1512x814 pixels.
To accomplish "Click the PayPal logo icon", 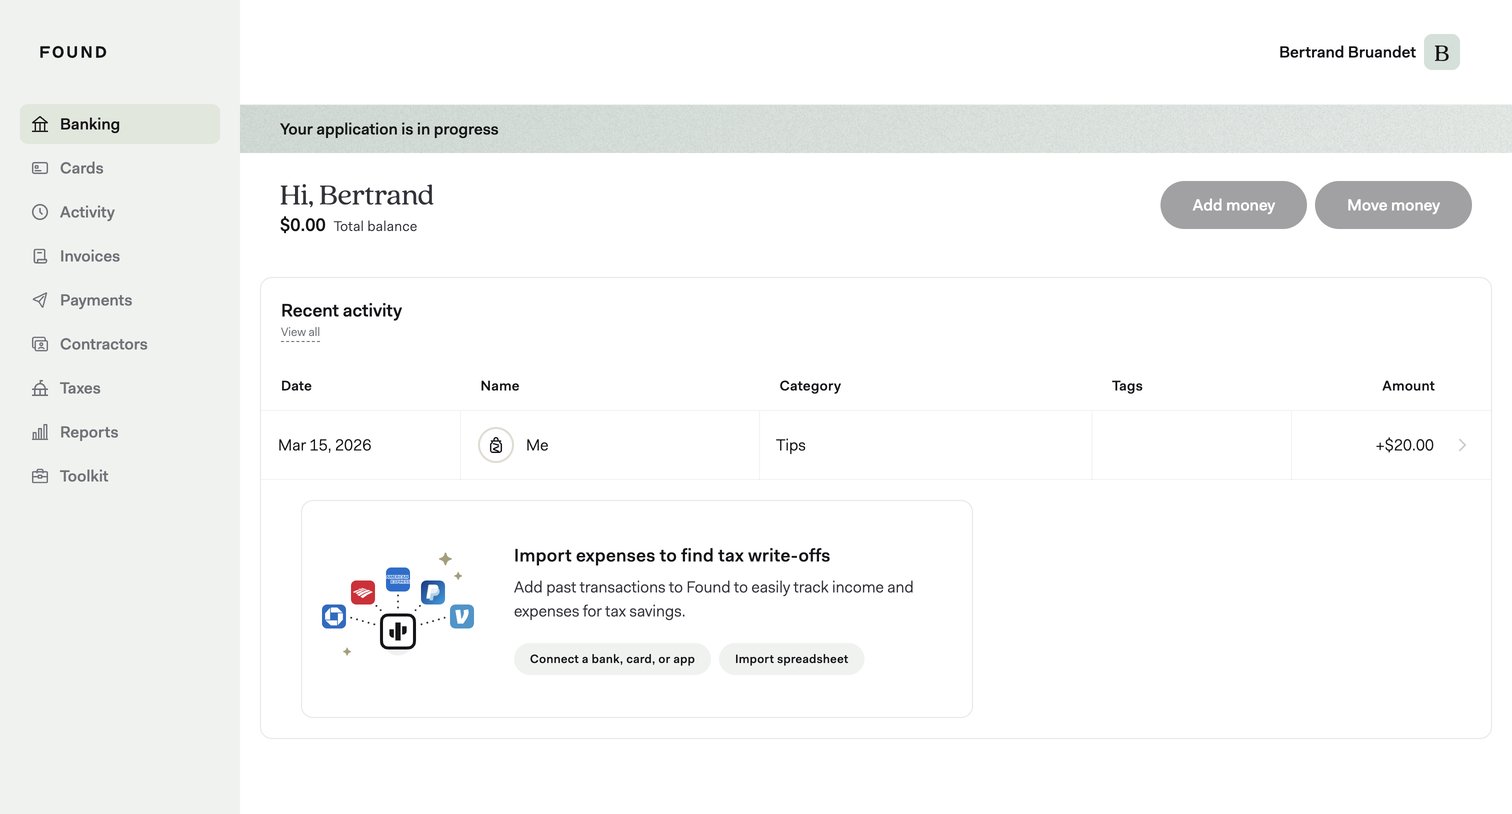I will [x=433, y=592].
